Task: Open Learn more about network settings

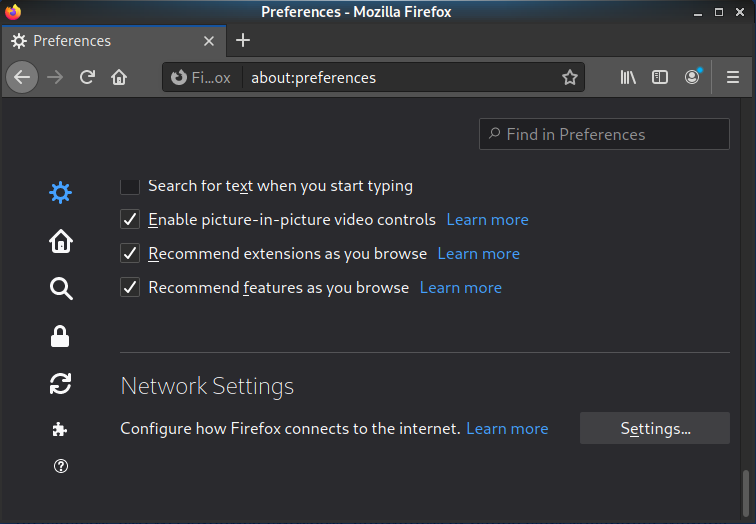Action: pyautogui.click(x=507, y=428)
